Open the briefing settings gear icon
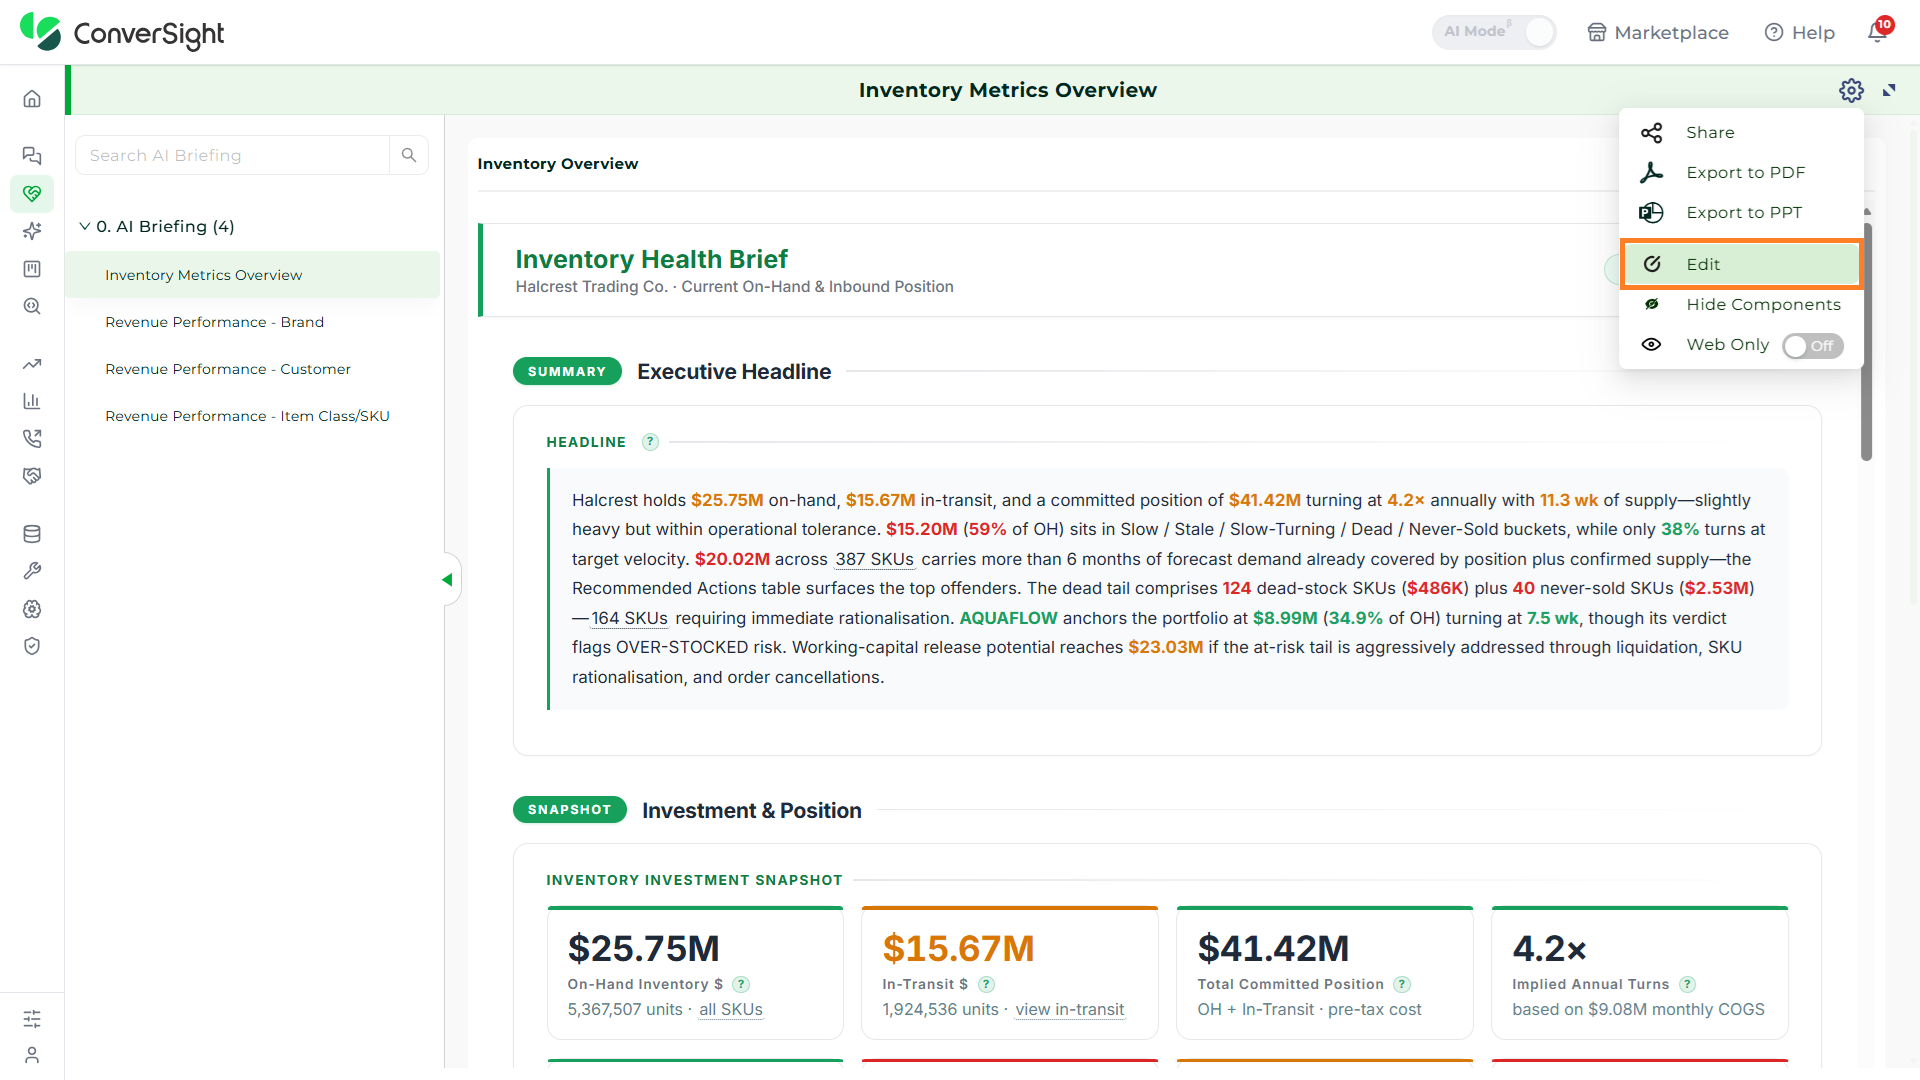Image resolution: width=1920 pixels, height=1080 pixels. [1851, 90]
